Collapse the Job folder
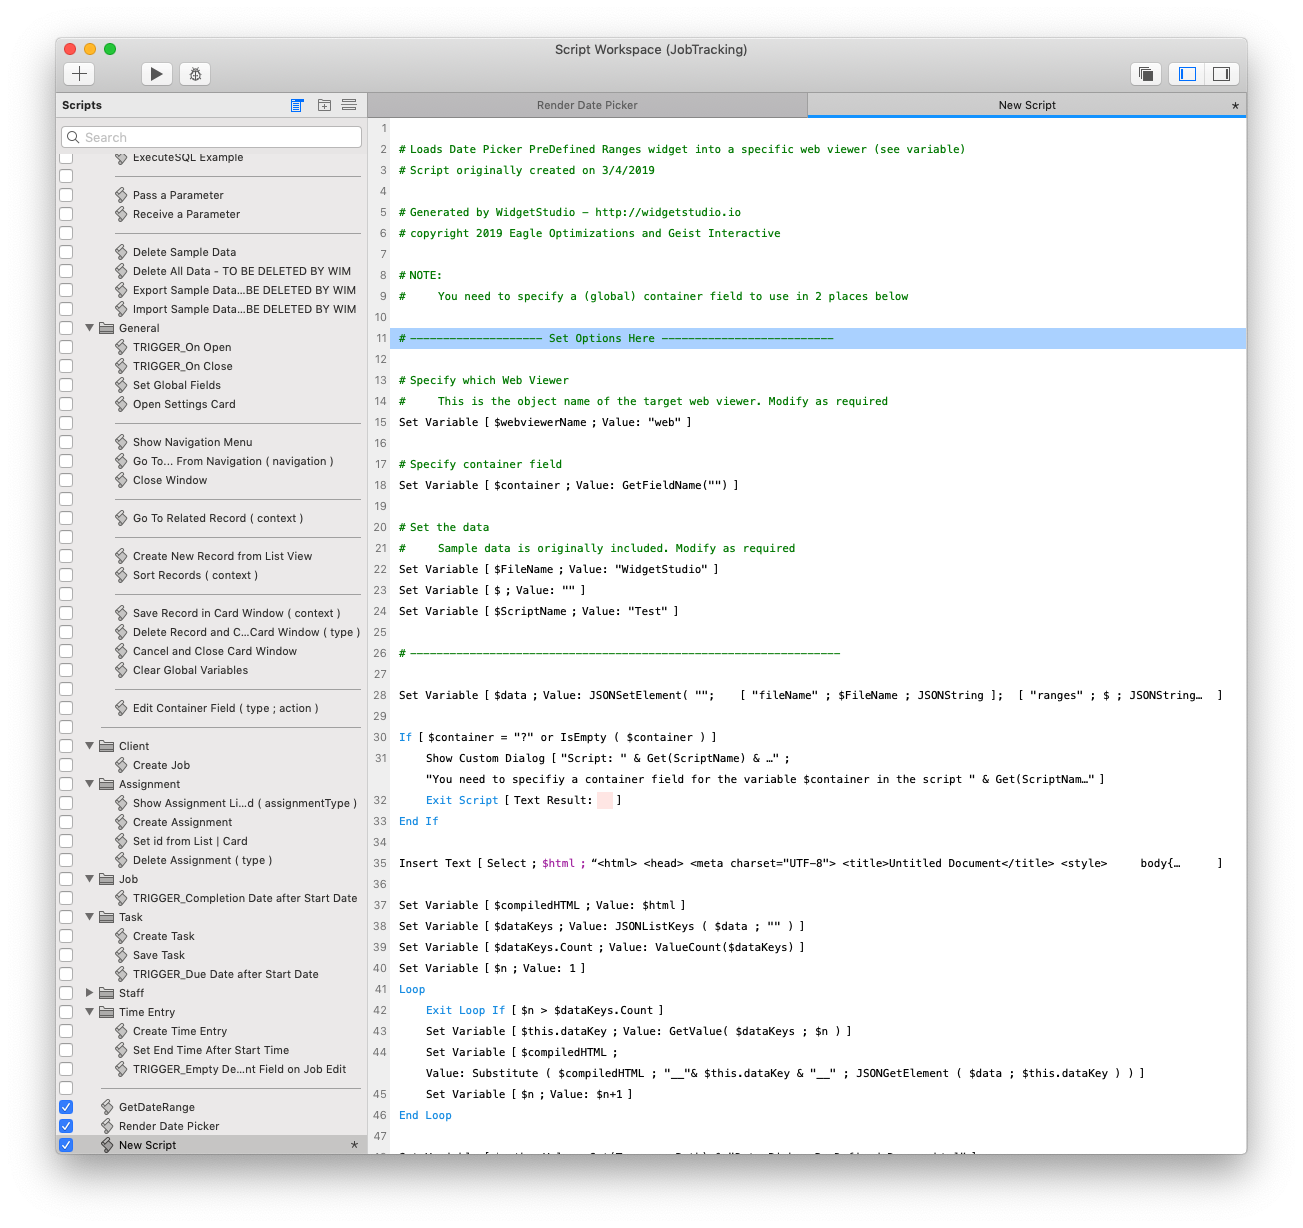Screen dimensions: 1303x1228 pyautogui.click(x=89, y=879)
